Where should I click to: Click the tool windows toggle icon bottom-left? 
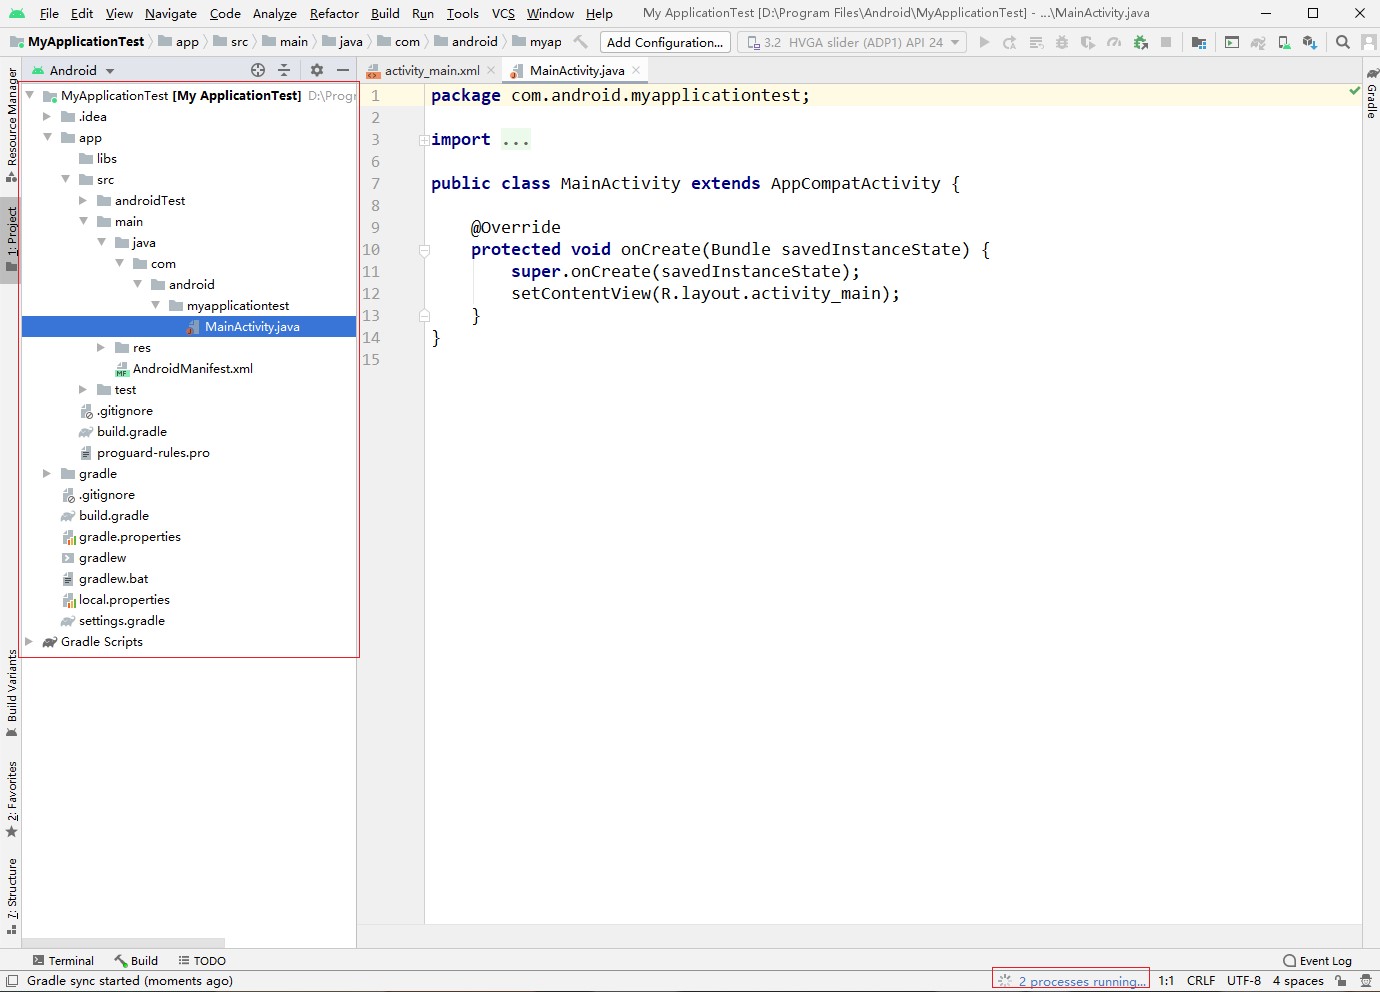[12, 981]
